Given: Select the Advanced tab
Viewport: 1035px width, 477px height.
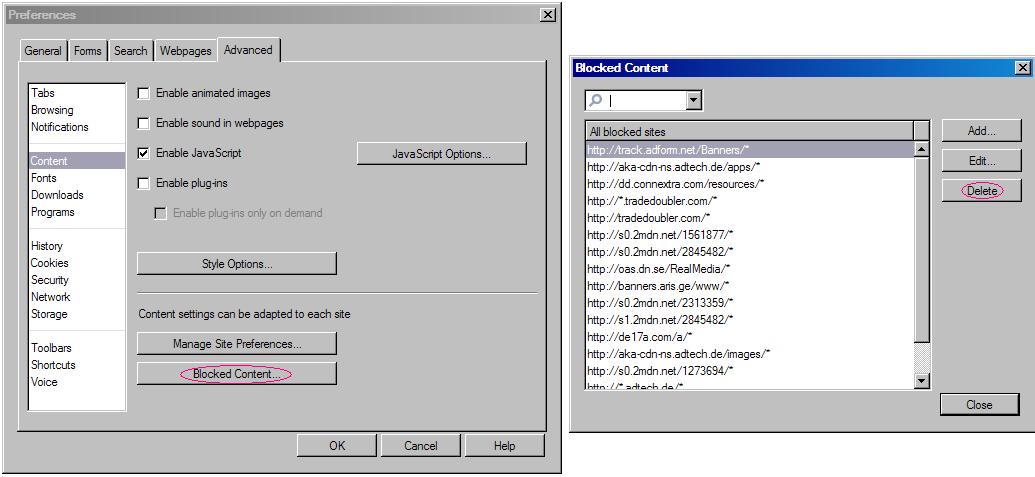Looking at the screenshot, I should pyautogui.click(x=248, y=49).
